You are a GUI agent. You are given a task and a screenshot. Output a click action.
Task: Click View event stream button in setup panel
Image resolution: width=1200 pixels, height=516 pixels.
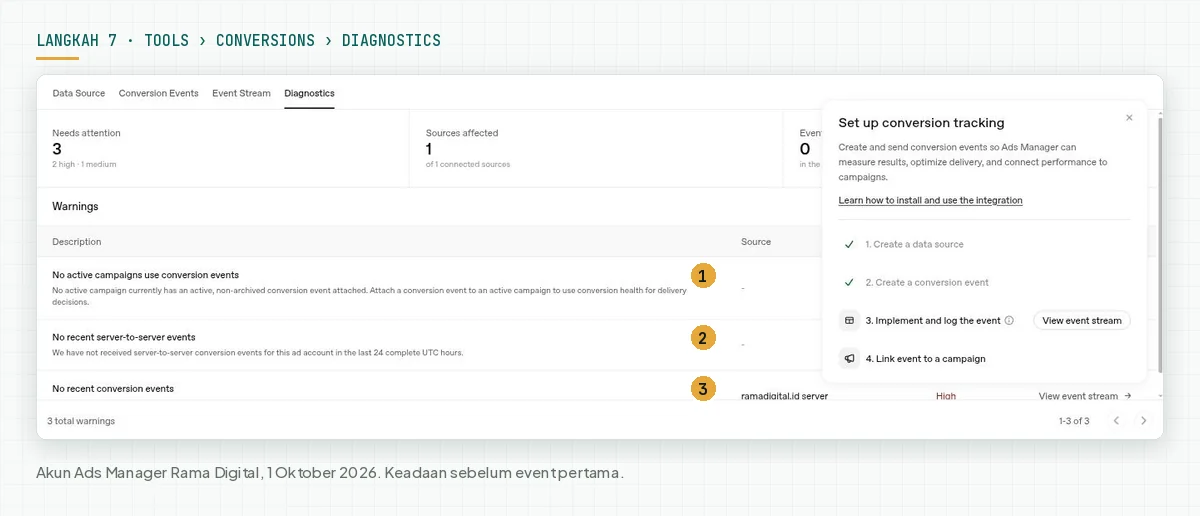coord(1082,321)
